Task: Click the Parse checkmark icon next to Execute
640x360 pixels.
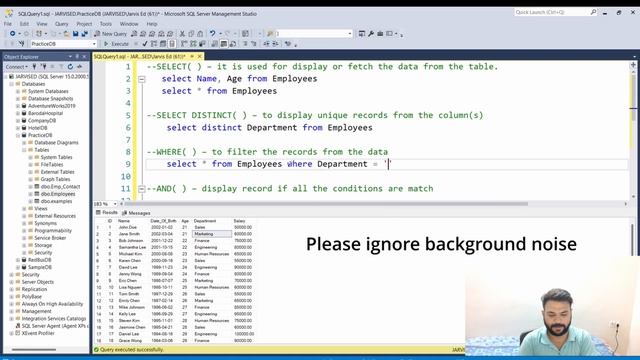Action: [x=144, y=44]
